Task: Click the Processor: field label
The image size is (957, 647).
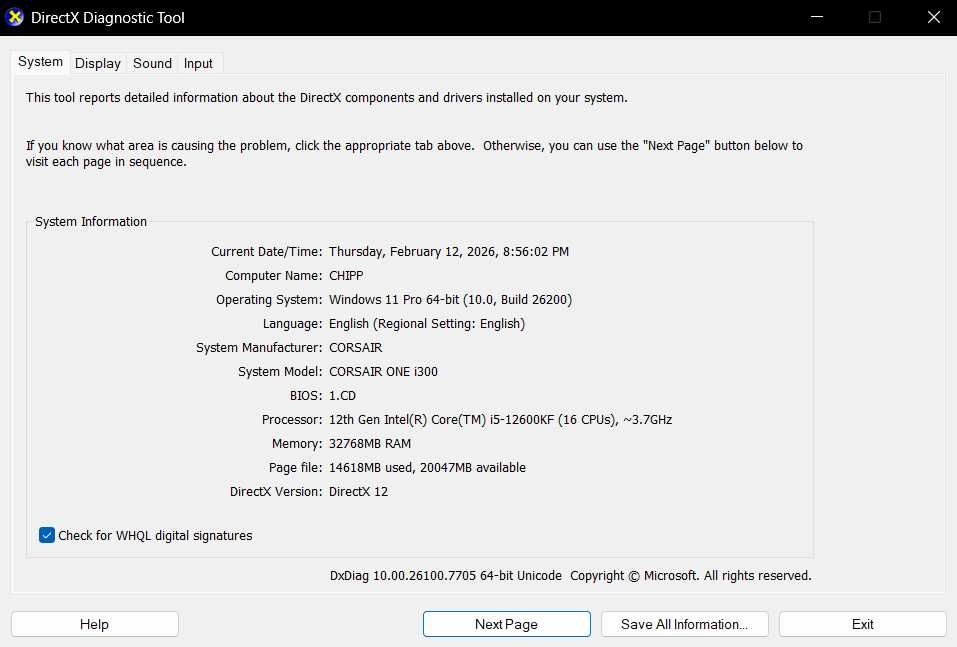Action: 292,420
